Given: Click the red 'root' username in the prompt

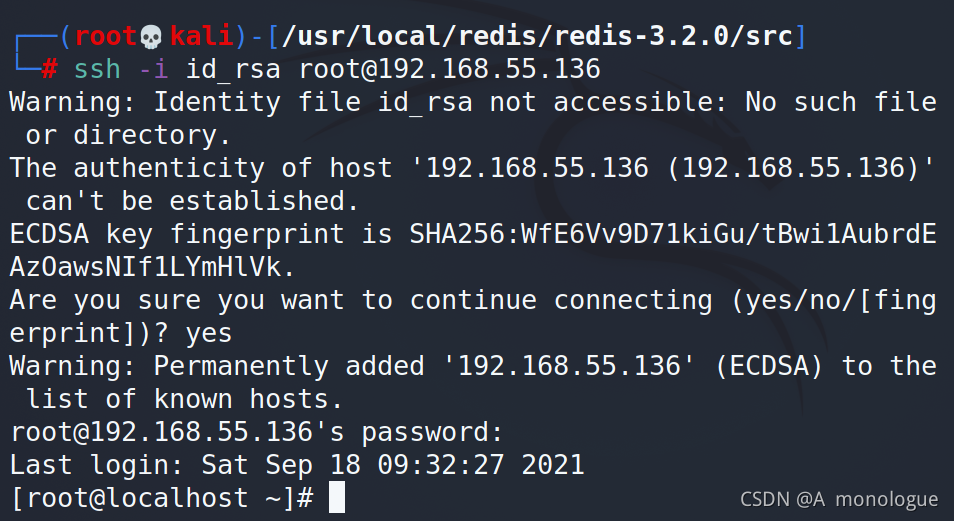Looking at the screenshot, I should point(107,37).
